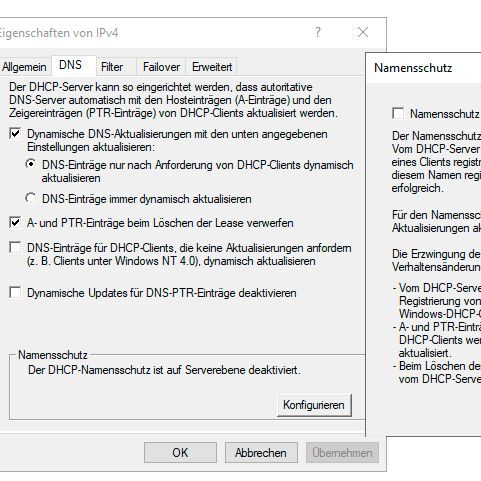Click the Namensschutz dialog title
481x481 pixels.
click(x=413, y=68)
